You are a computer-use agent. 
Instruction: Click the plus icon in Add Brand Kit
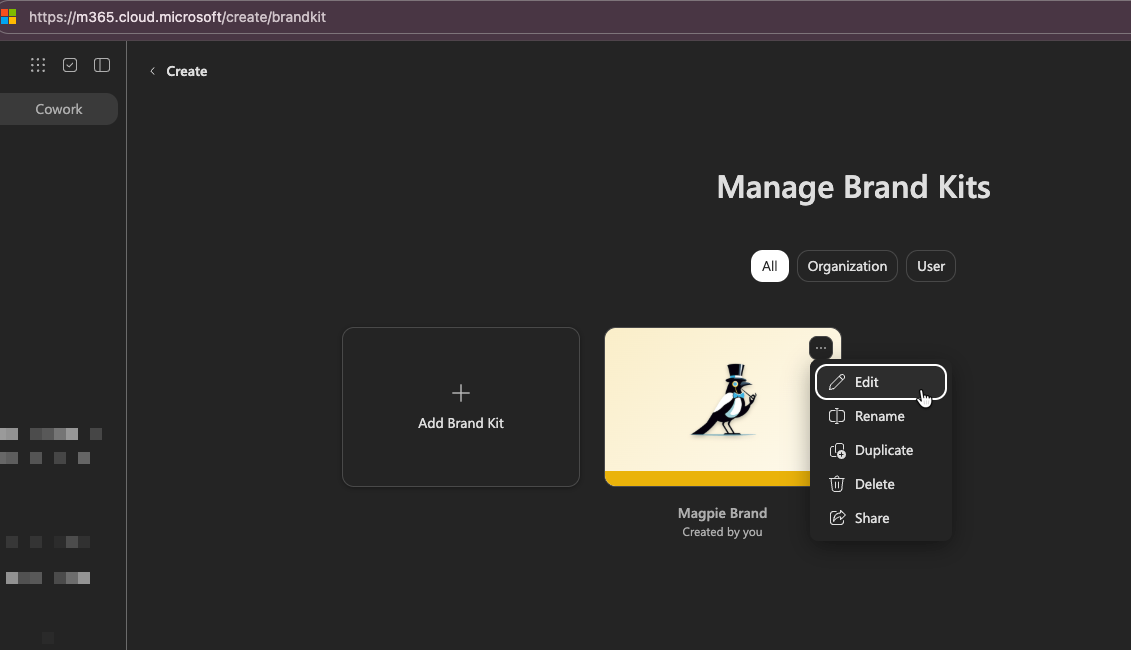pyautogui.click(x=461, y=392)
